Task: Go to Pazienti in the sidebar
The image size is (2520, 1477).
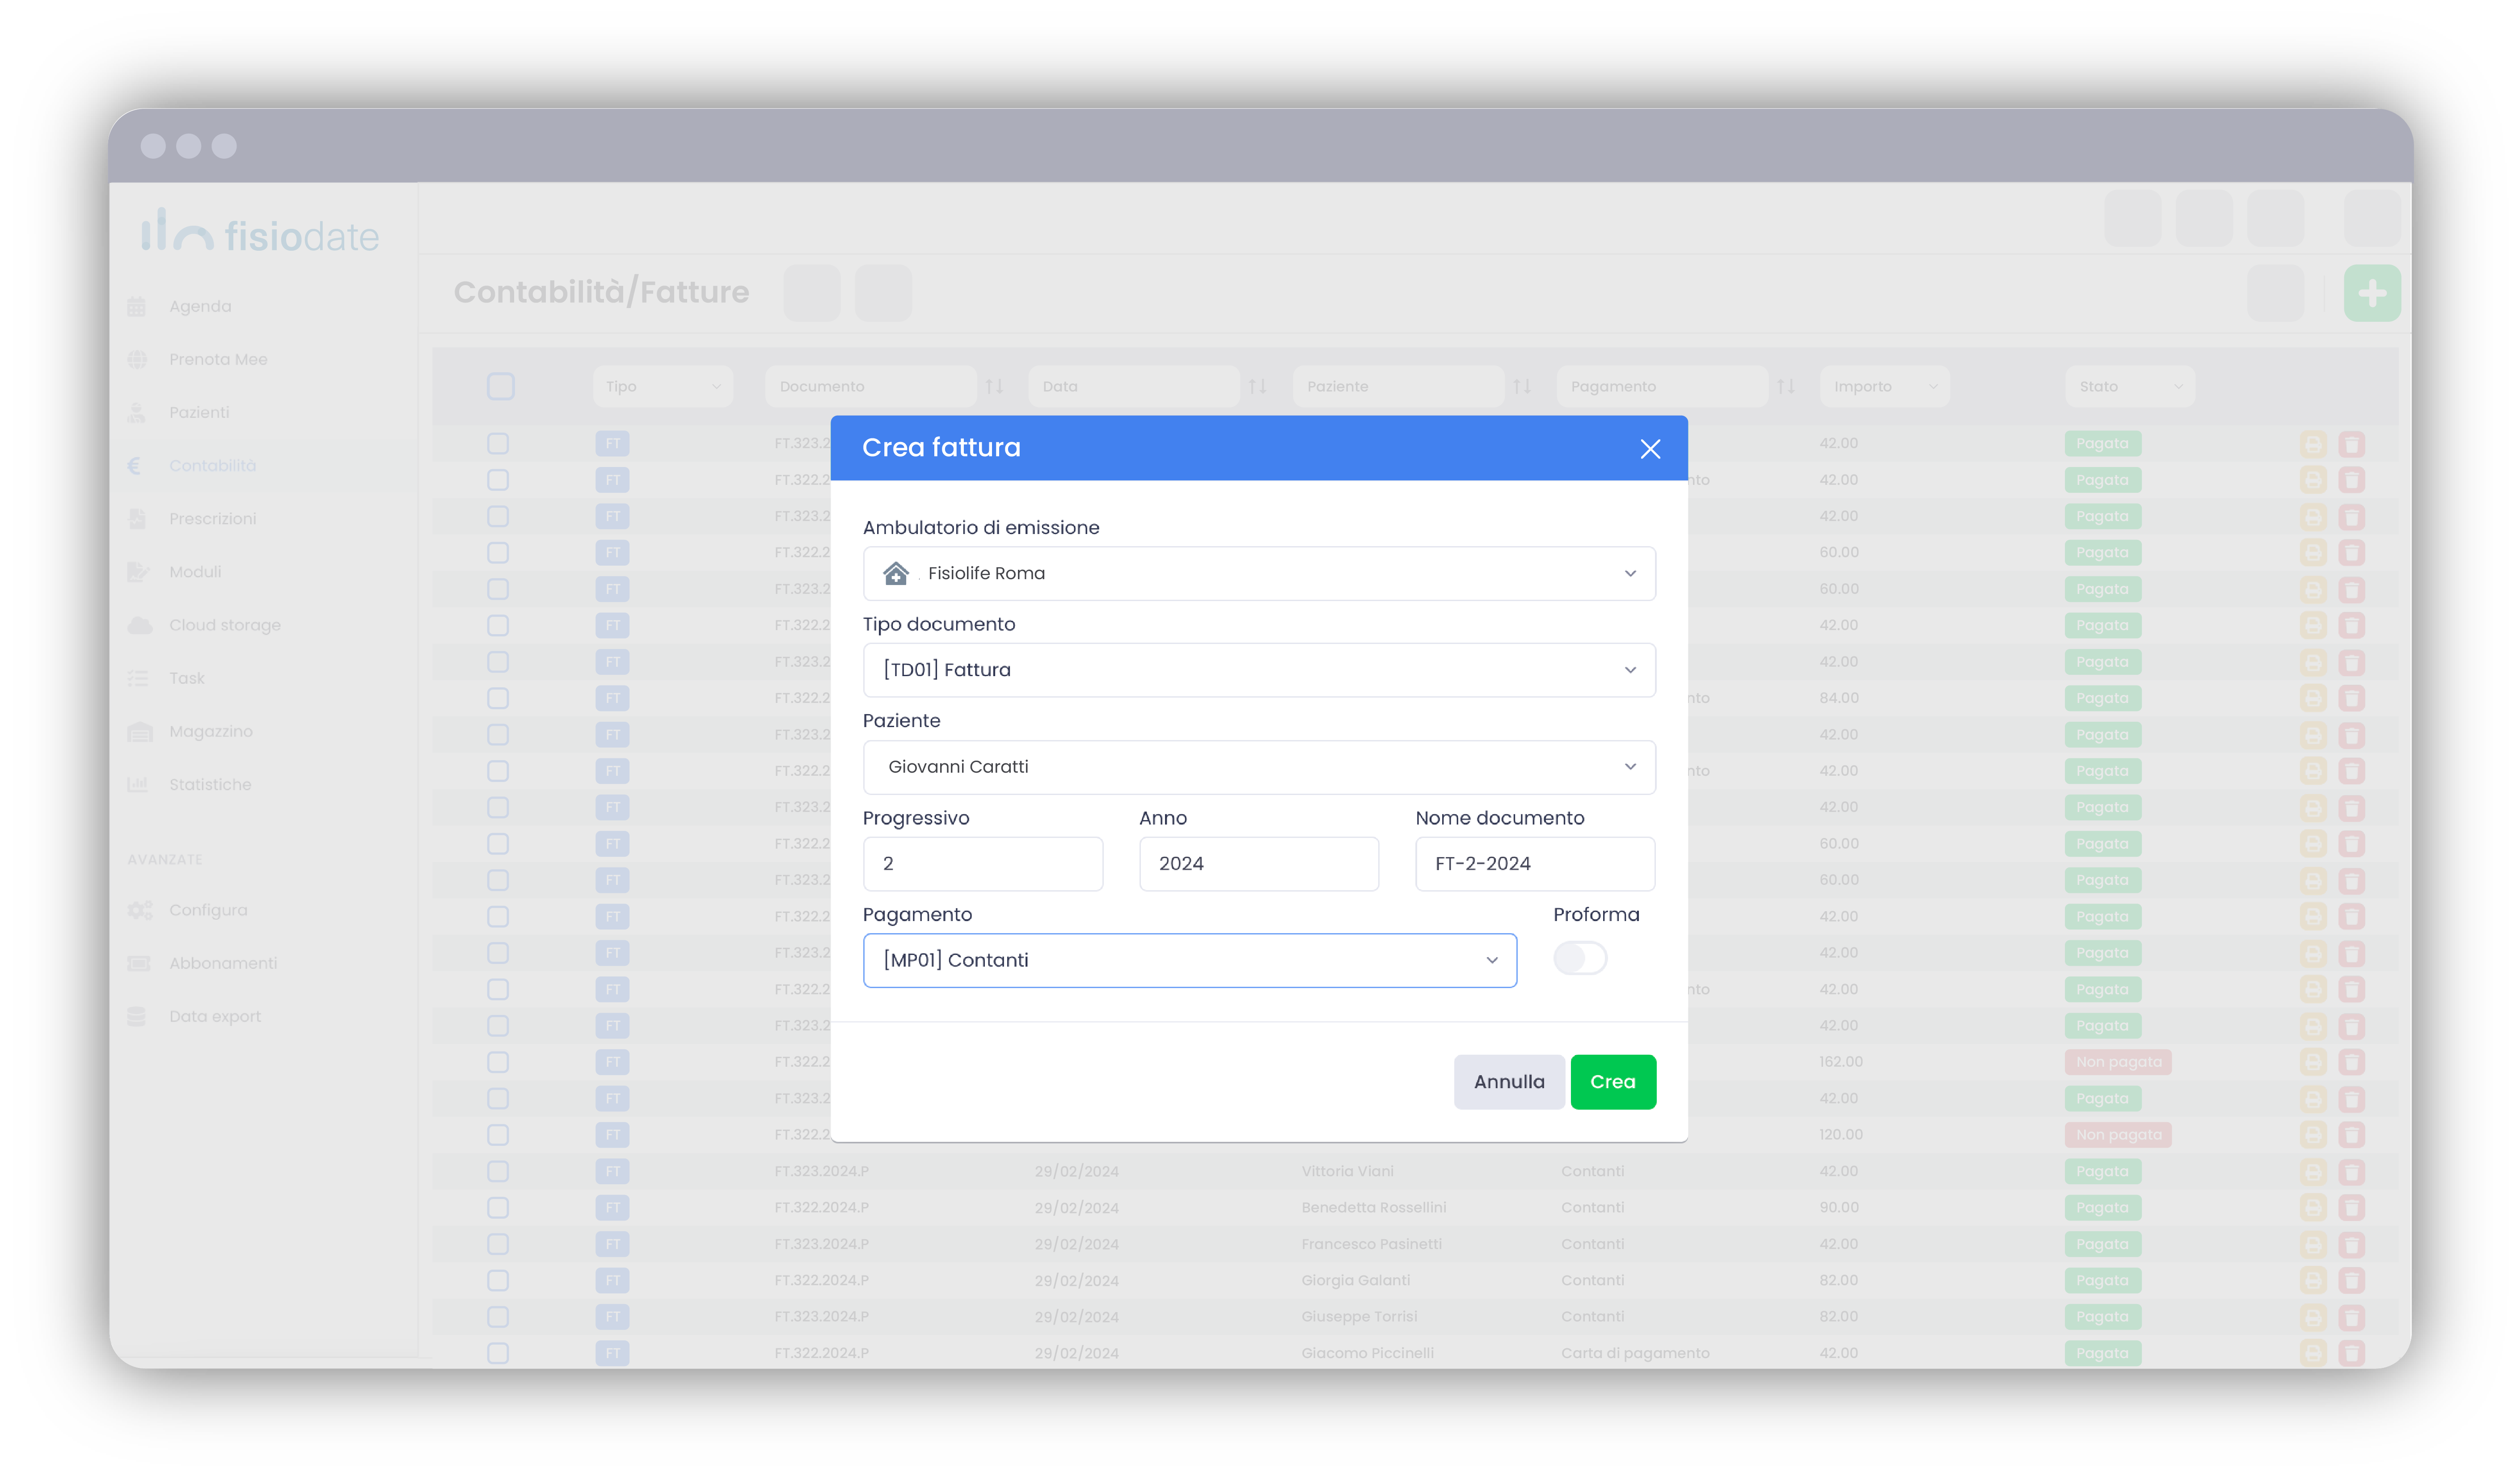Action: coord(199,413)
